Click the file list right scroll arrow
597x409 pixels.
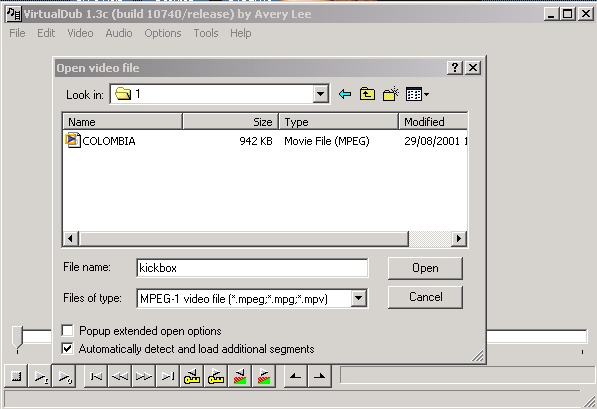[x=459, y=239]
